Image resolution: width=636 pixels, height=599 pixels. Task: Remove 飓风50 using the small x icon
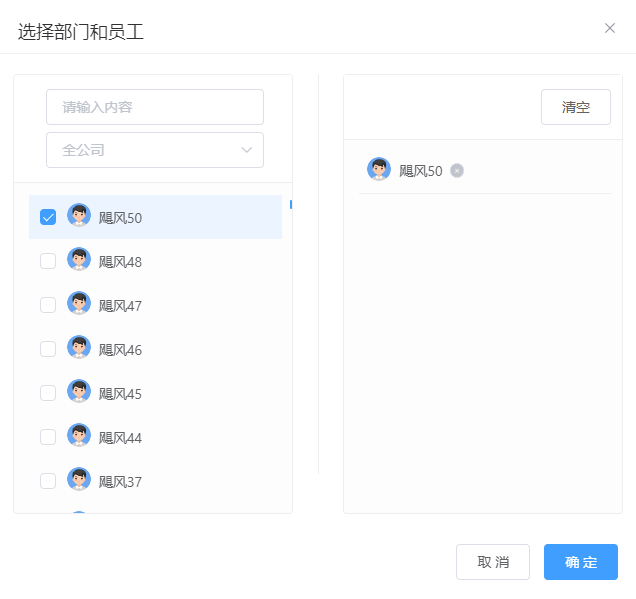[x=457, y=171]
